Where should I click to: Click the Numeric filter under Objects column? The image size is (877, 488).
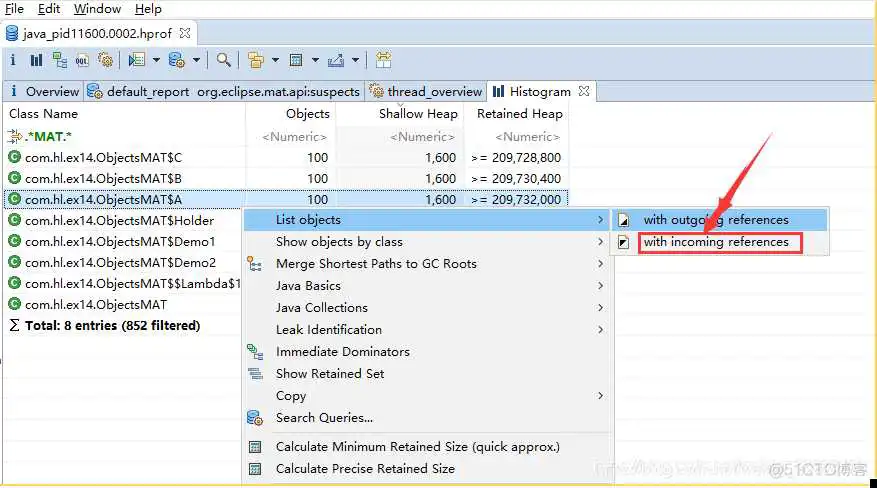tap(295, 136)
